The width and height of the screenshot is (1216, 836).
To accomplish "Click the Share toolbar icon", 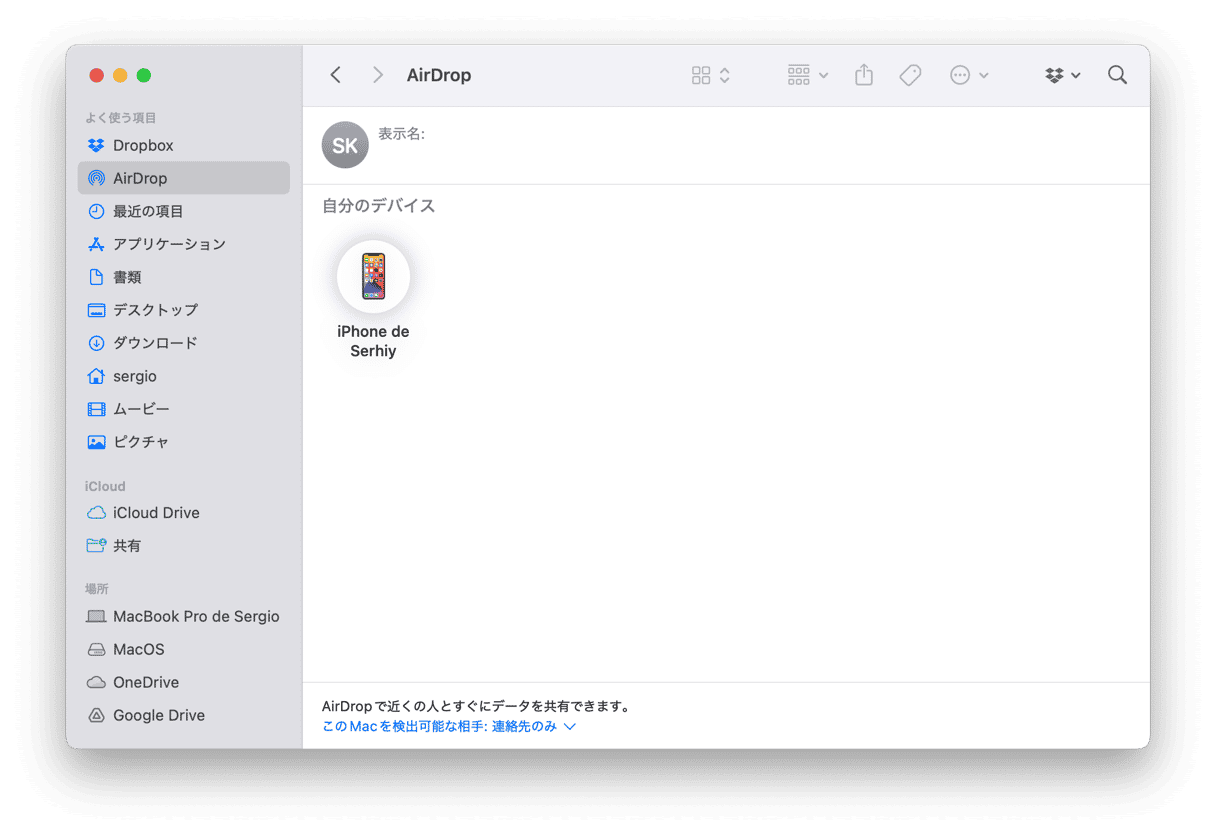I will 864,75.
